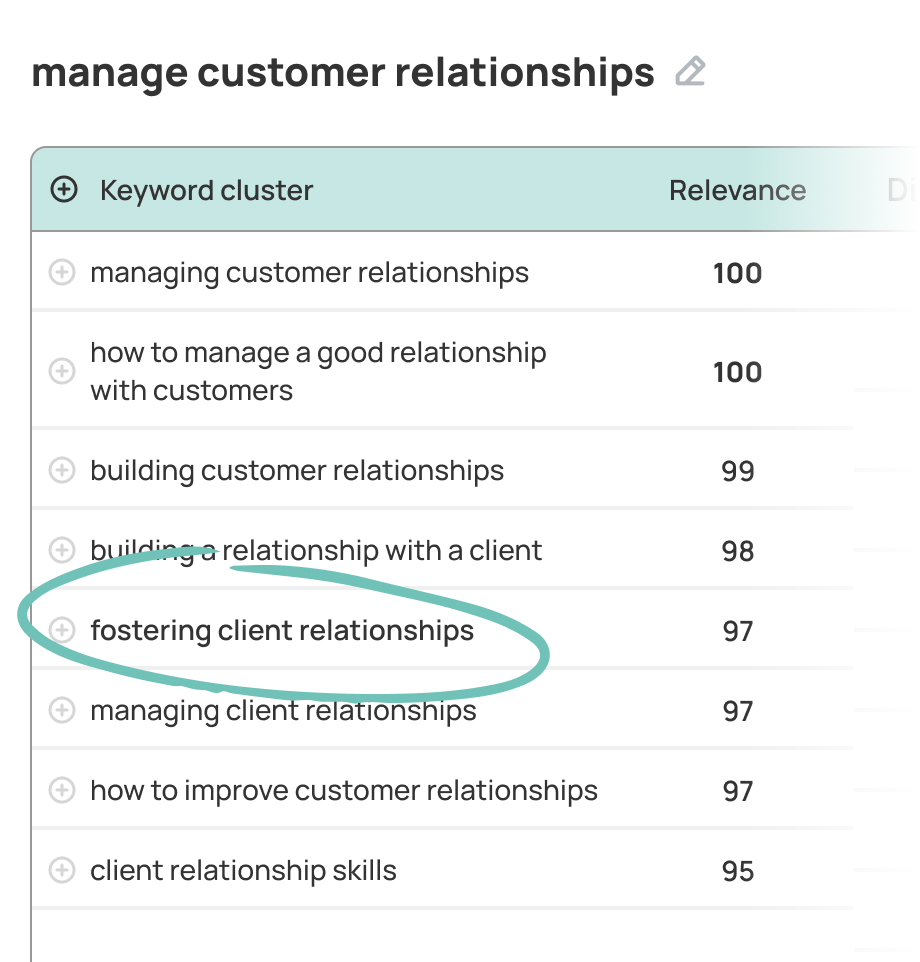Click the Keyword cluster column header
920x962 pixels.
point(206,190)
